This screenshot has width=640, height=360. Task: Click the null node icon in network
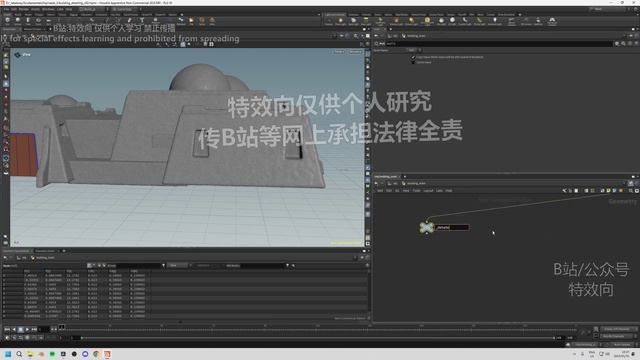[x=427, y=227]
